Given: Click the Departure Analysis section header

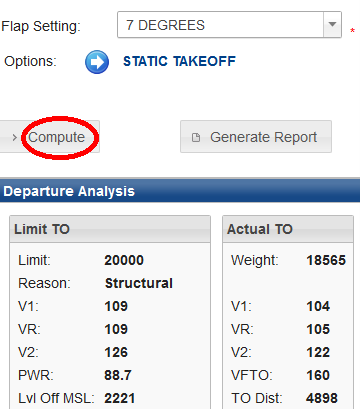Looking at the screenshot, I should (x=180, y=191).
